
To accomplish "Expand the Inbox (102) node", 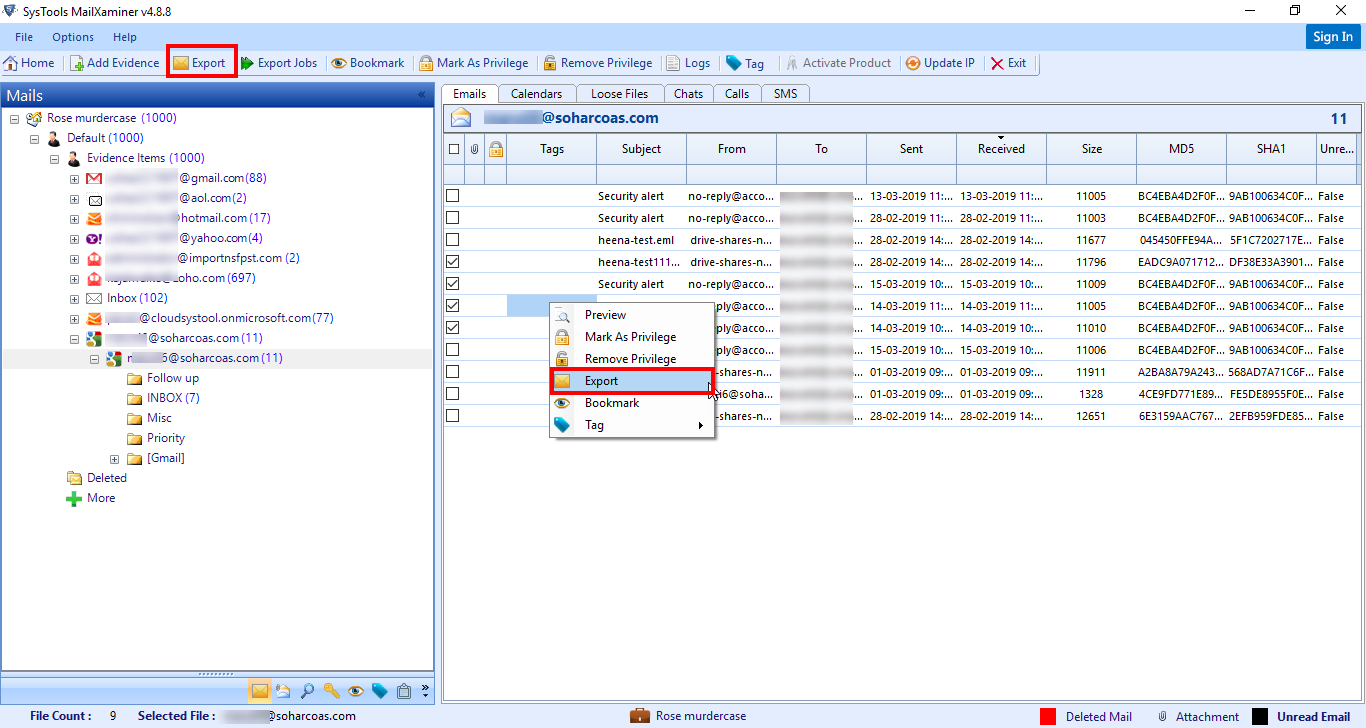I will pos(74,298).
